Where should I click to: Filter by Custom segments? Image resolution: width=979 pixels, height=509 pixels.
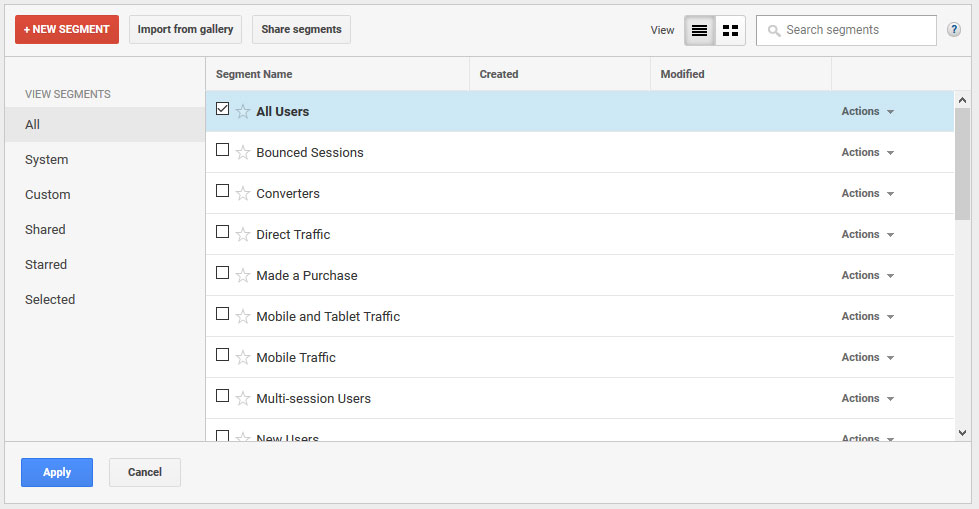(105, 194)
